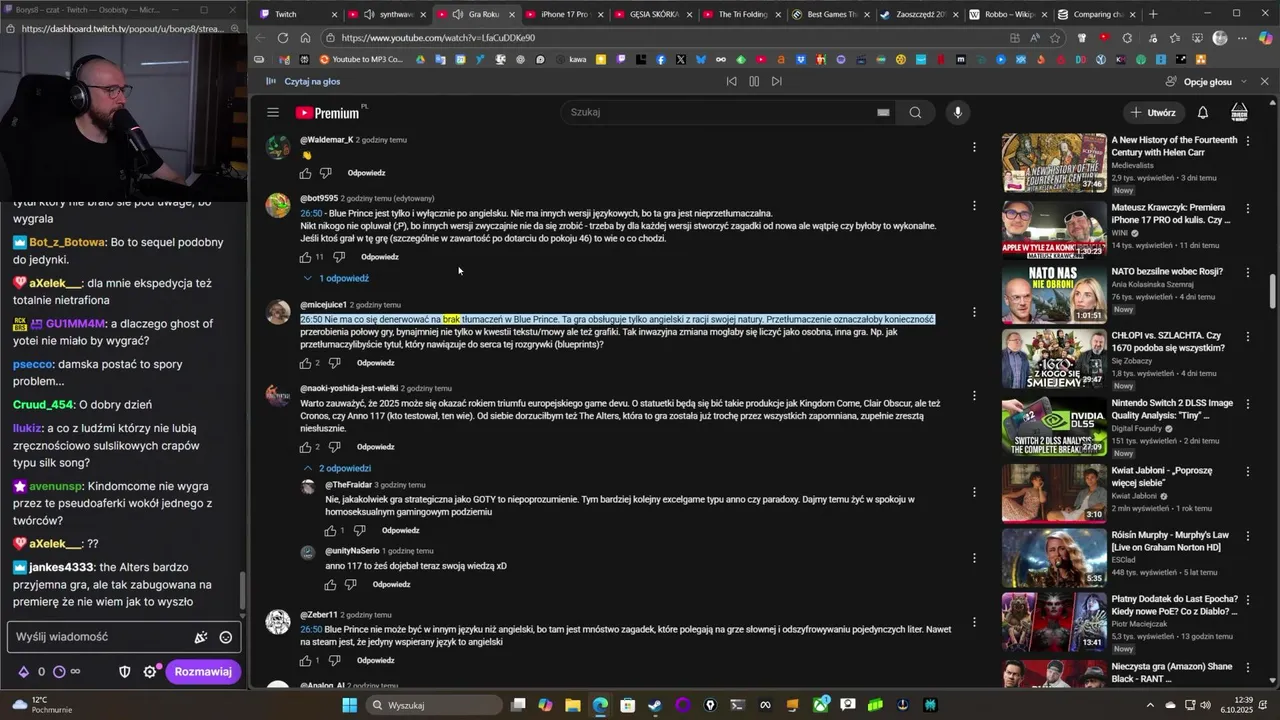Open Twitch chat settings gear
The image size is (1280, 720).
pyautogui.click(x=150, y=672)
